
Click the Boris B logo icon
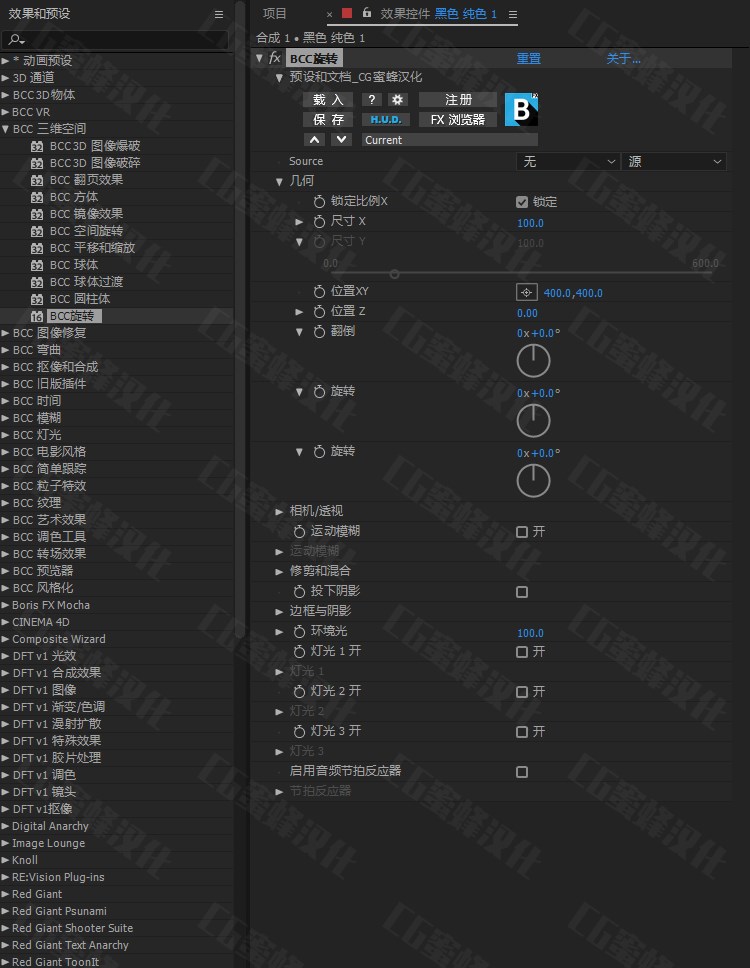pyautogui.click(x=521, y=109)
